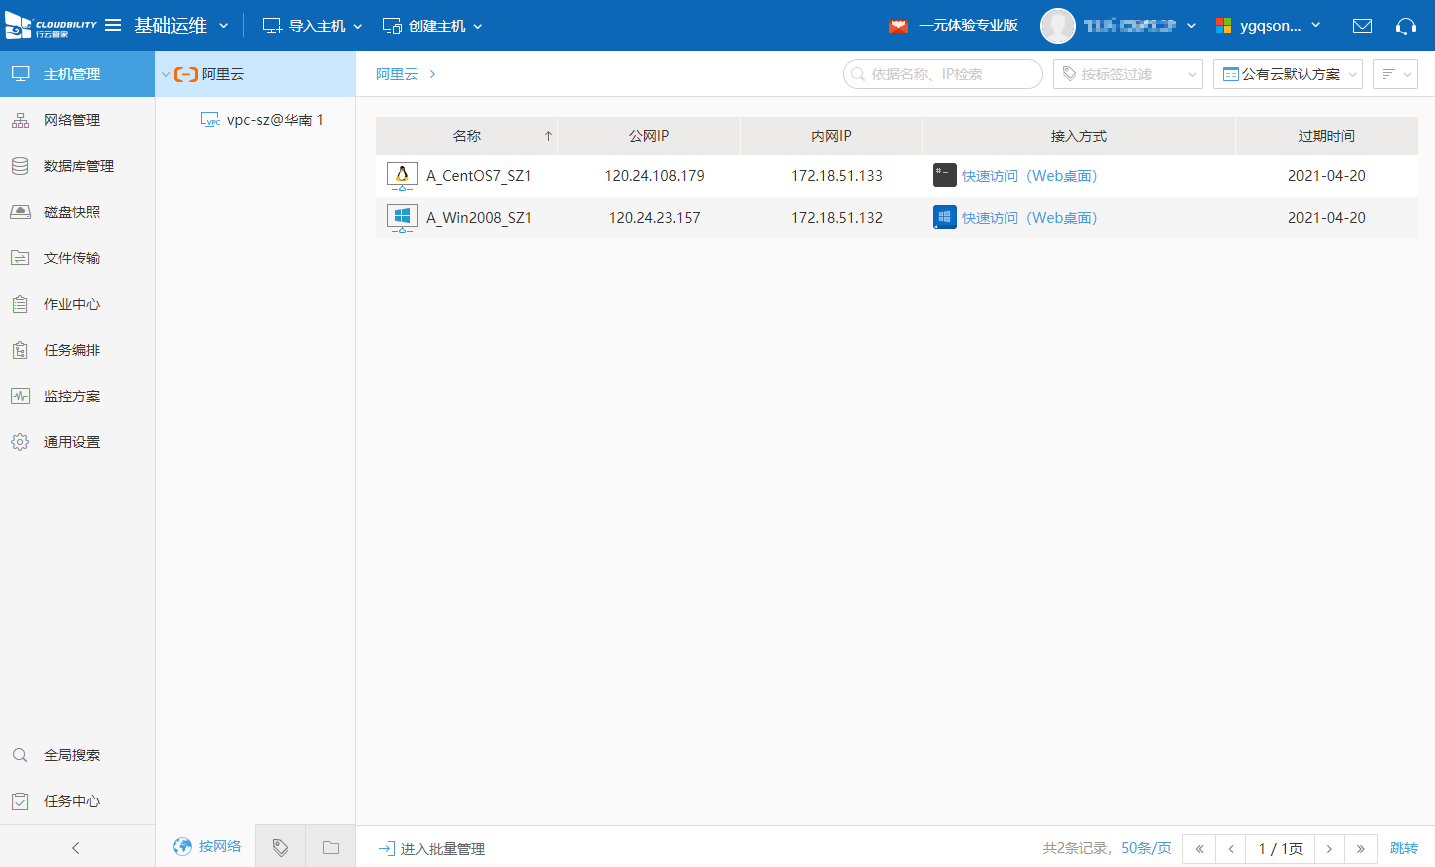Open the 按标签过滤 tag filter dropdown
Viewport: 1435px width, 867px height.
[1127, 74]
